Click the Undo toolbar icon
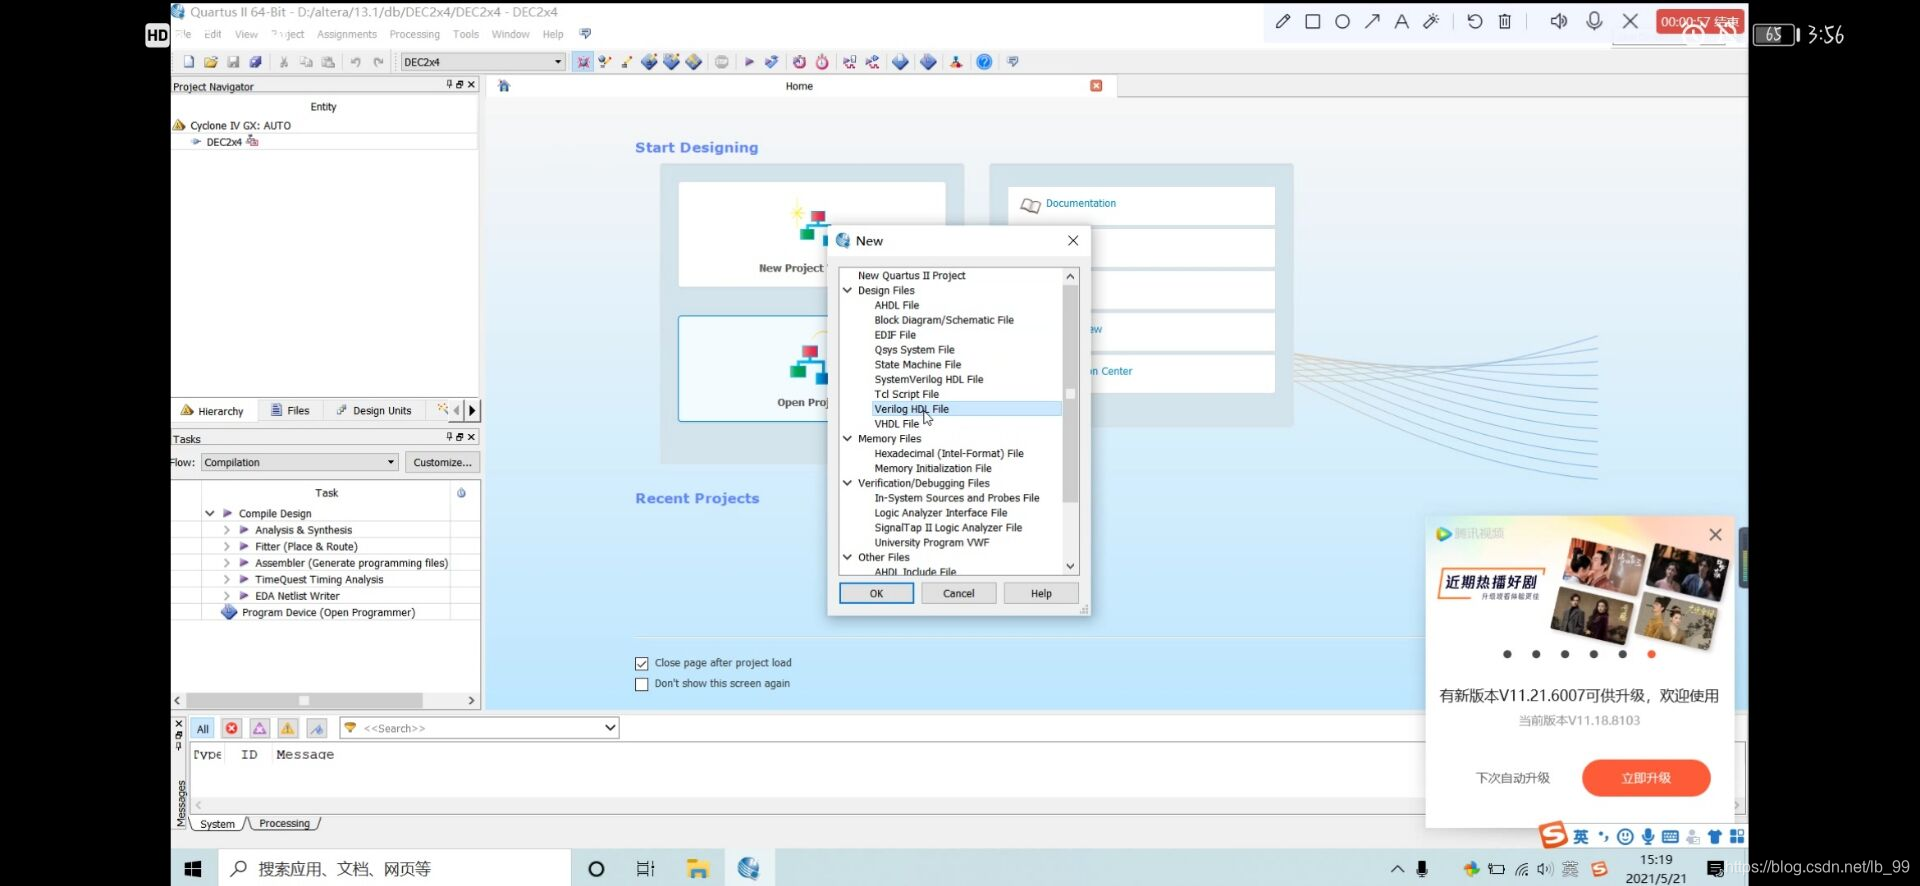Screen dimensions: 1920x886 [x=355, y=62]
